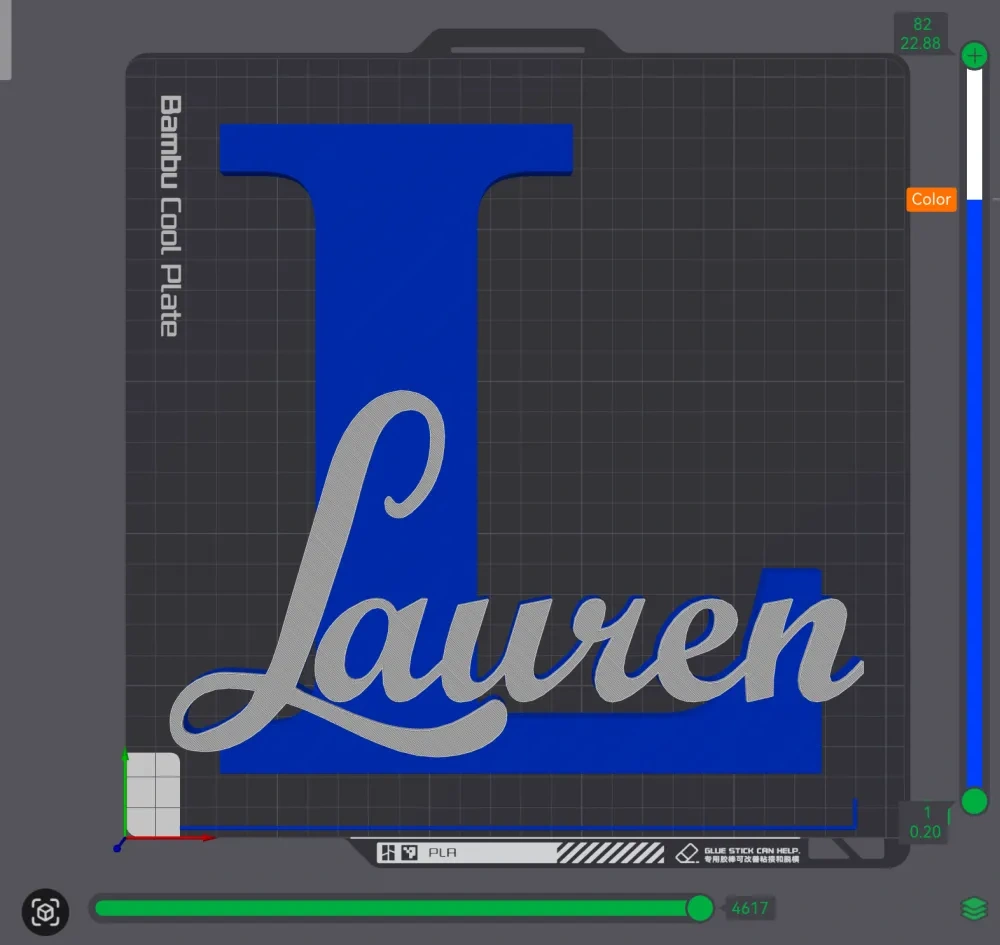Viewport: 1000px width, 945px height.
Task: Expand the 0.20 layer height label
Action: coord(926,829)
